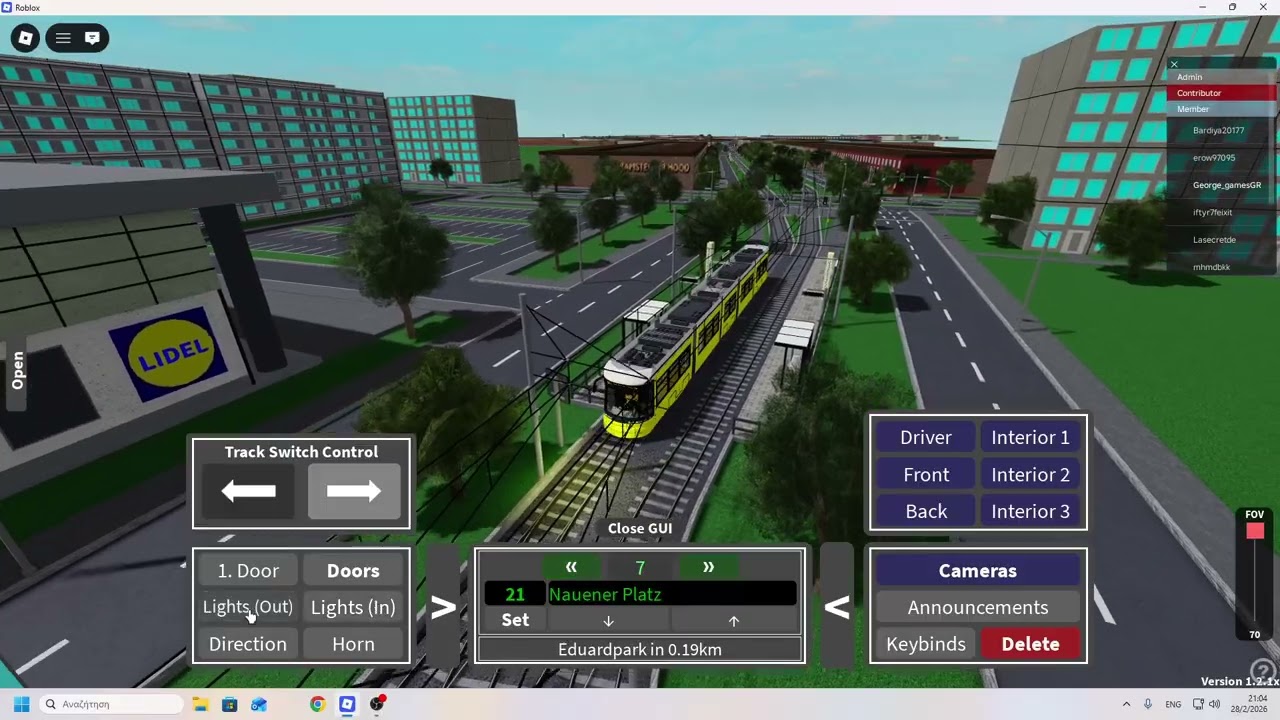Collapse the left control panel with > arrow
The image size is (1280, 720).
pyautogui.click(x=443, y=606)
